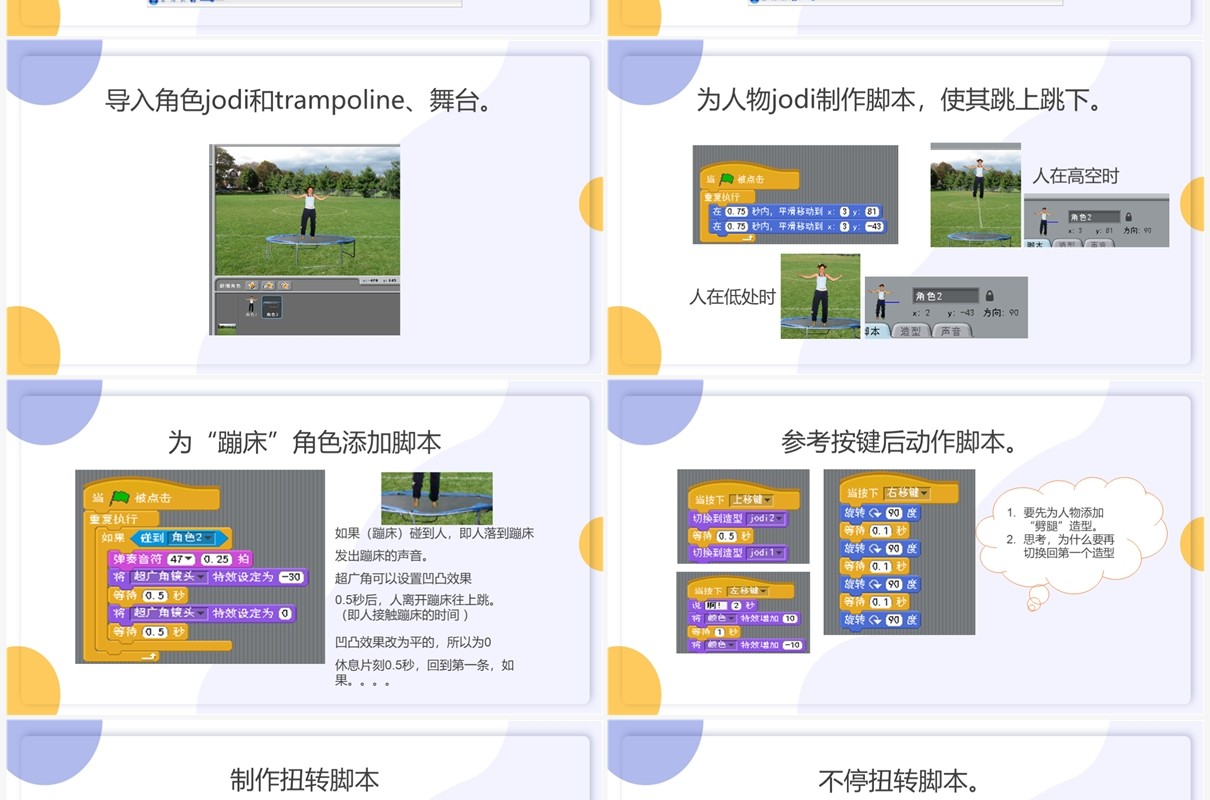Click the y: -43 value in the glide block

pos(873,227)
